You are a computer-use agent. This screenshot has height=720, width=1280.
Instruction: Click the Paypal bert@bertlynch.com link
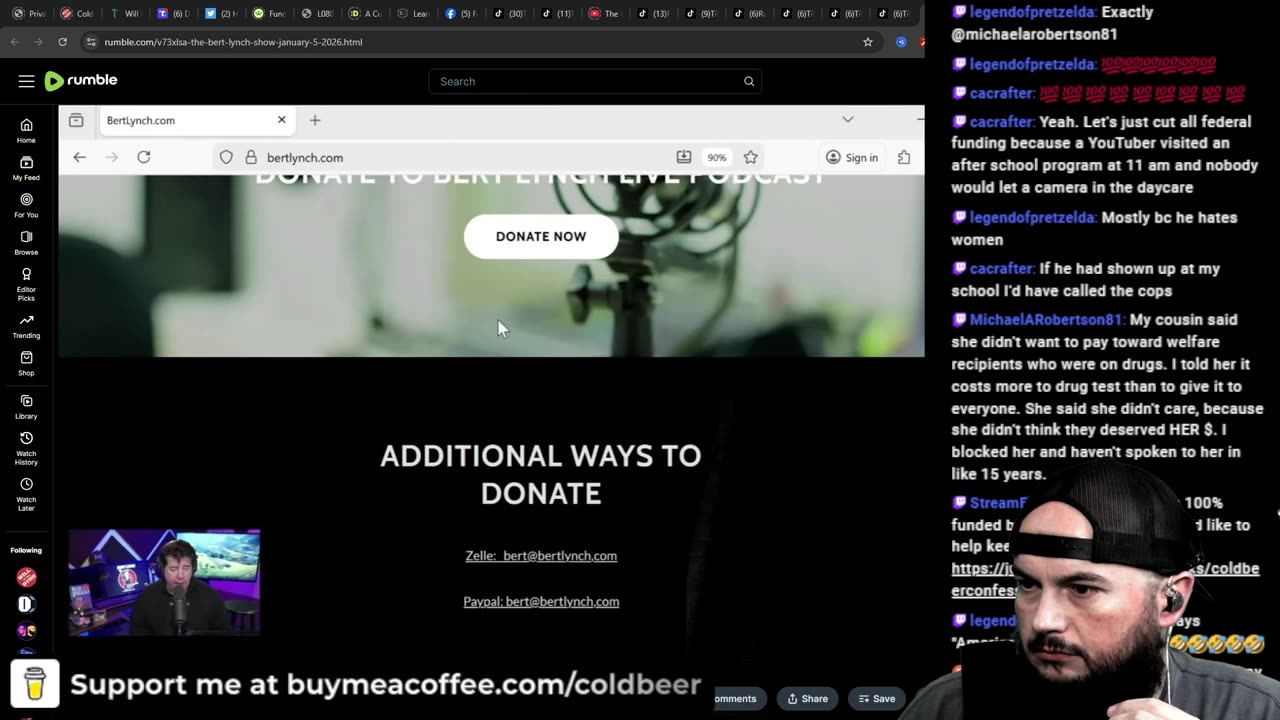point(541,601)
